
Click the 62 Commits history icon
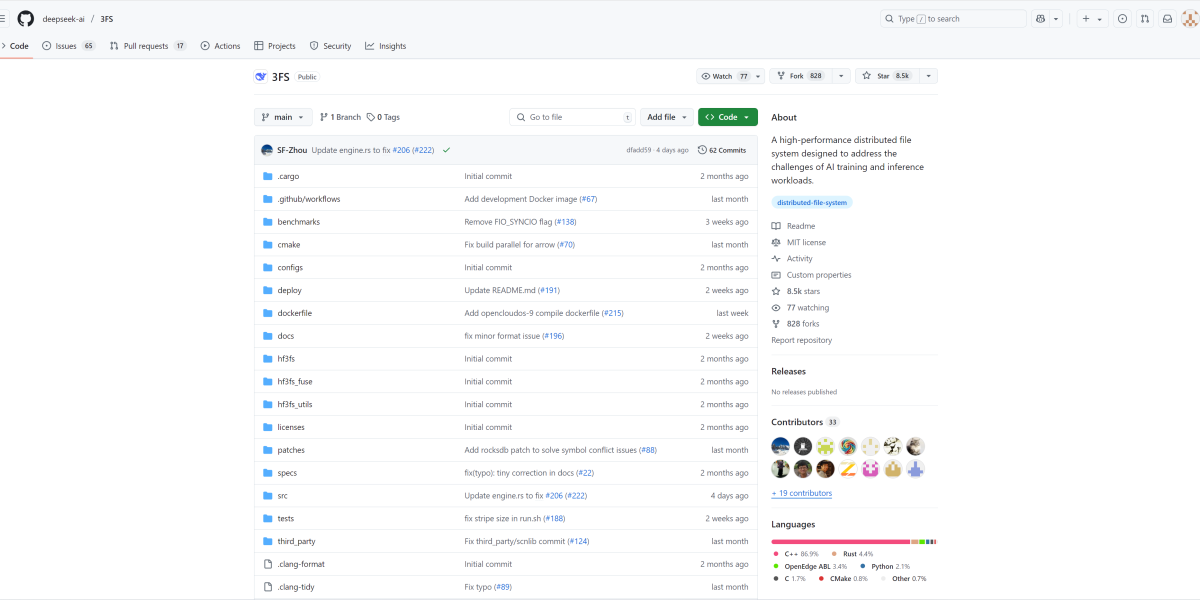click(702, 150)
